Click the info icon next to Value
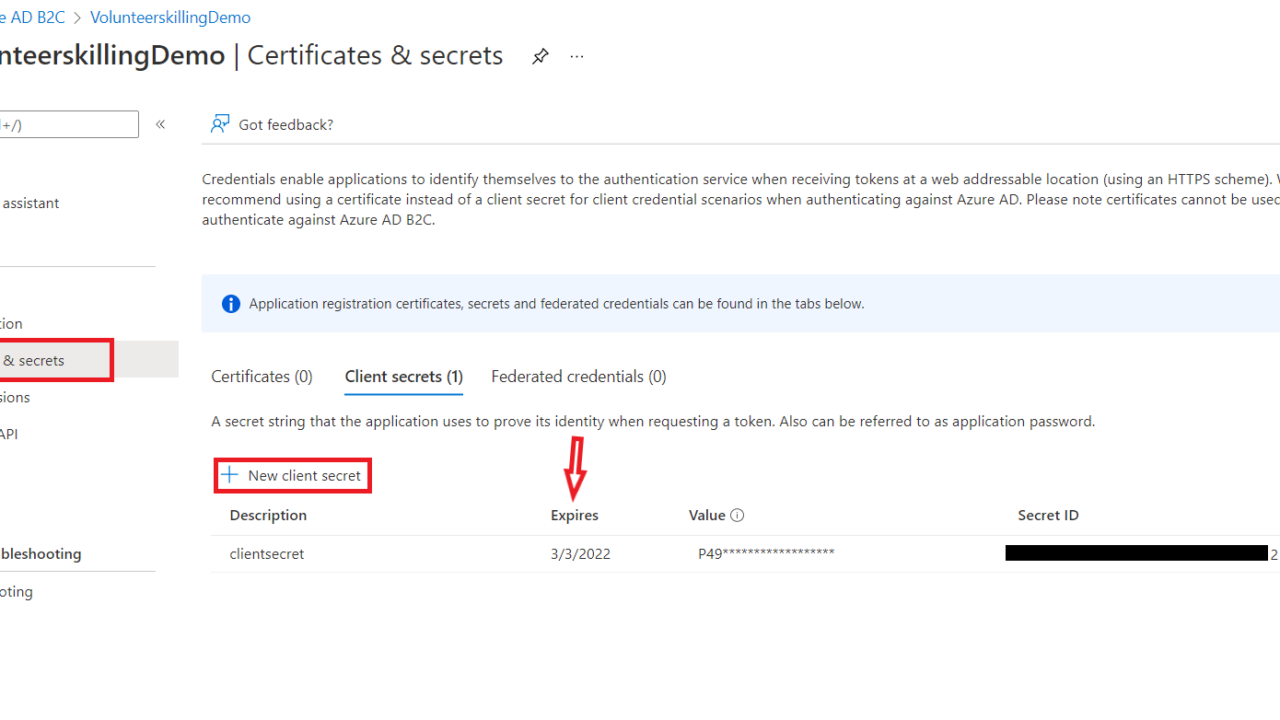Image resolution: width=1280 pixels, height=720 pixels. [x=738, y=516]
